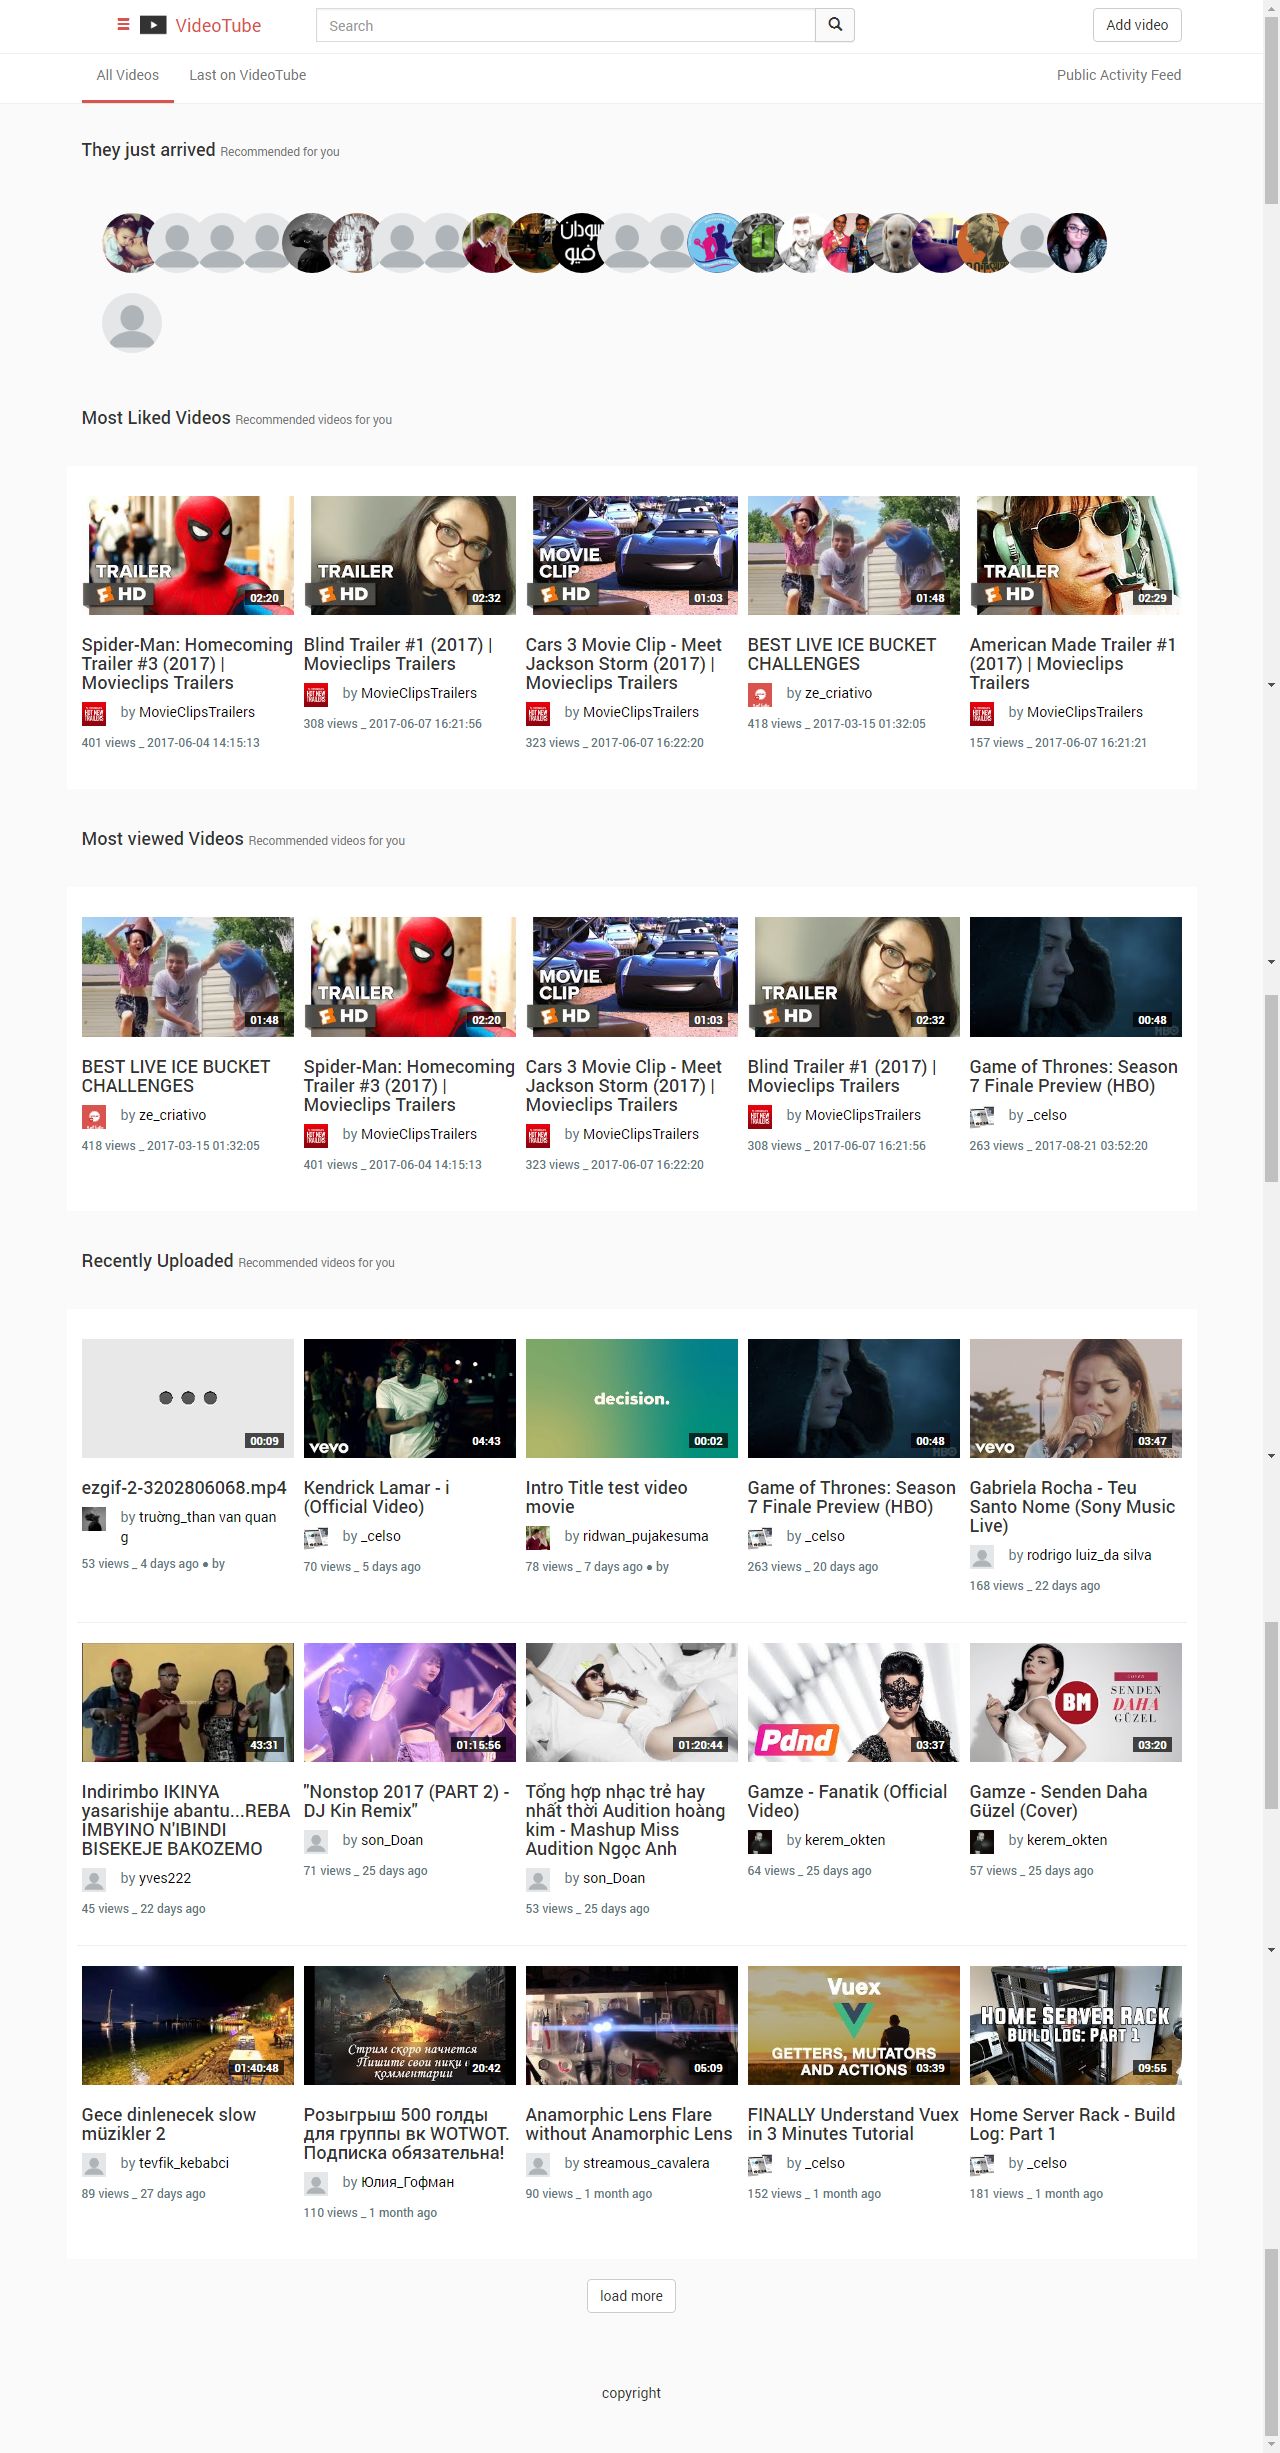Open the hamburger menu beside the VideoTube logo
Viewport: 1280px width, 2453px height.
point(123,25)
